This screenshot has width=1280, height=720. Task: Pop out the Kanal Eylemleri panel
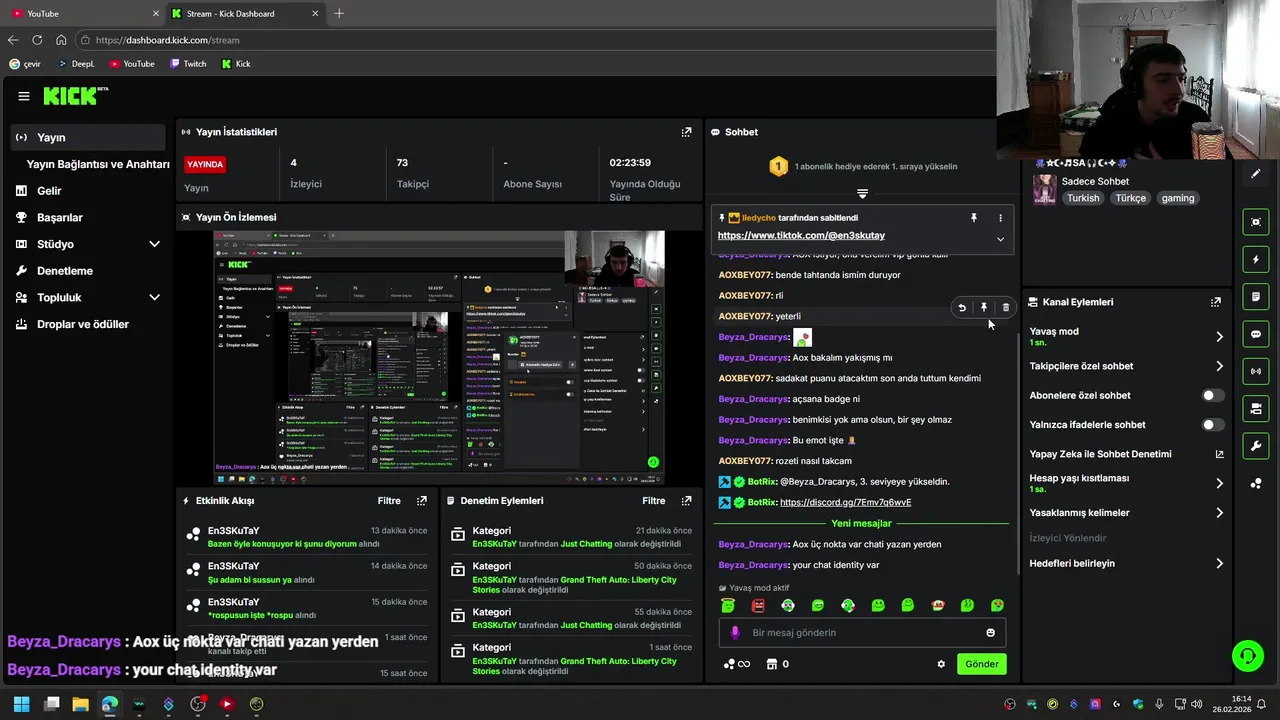(1216, 302)
